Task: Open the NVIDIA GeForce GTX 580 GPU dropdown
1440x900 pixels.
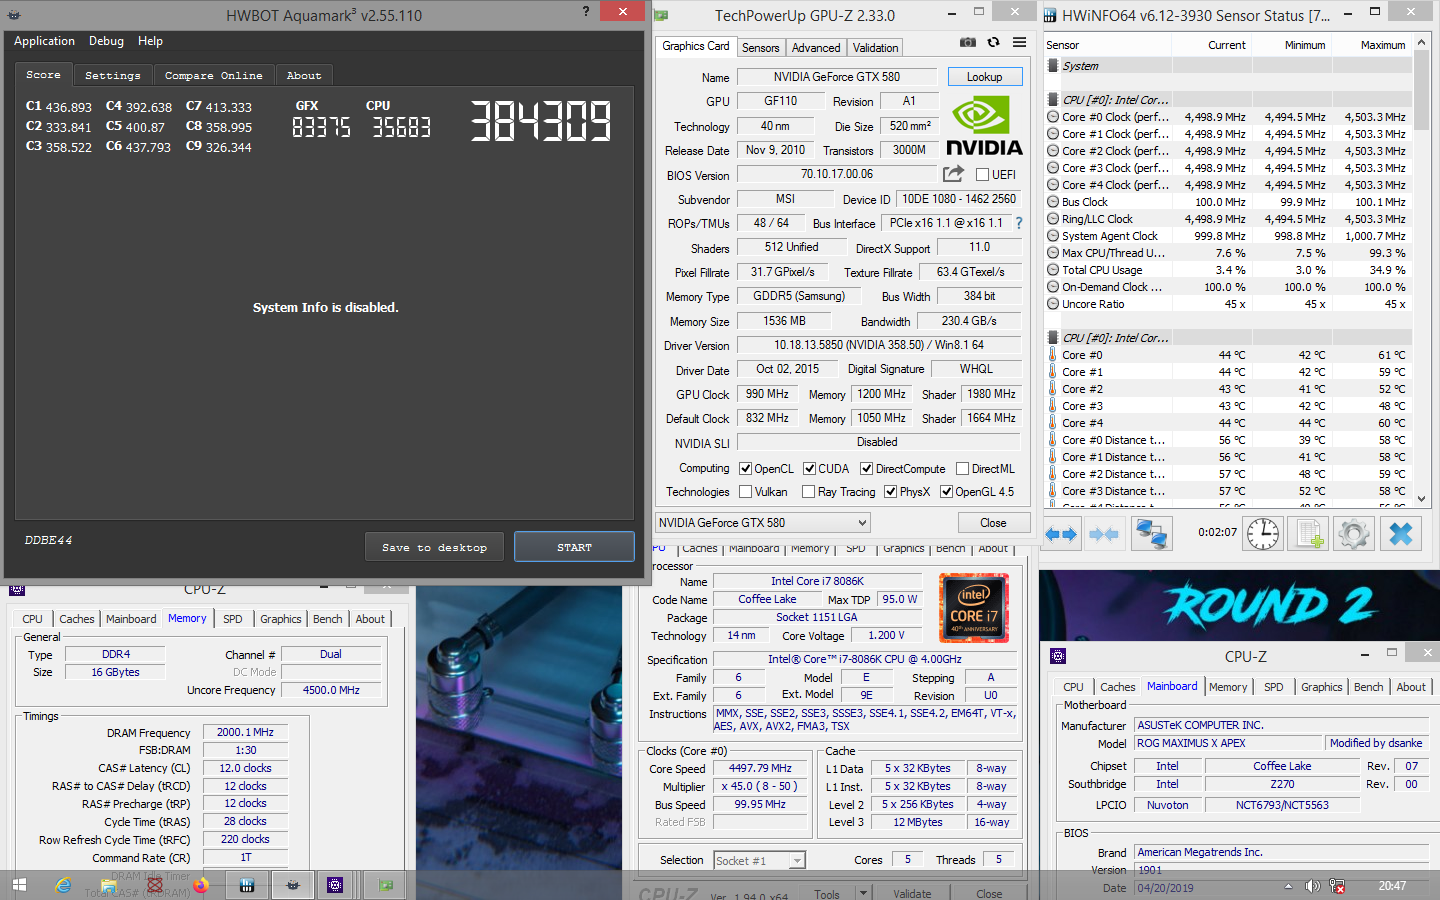Action: point(763,523)
